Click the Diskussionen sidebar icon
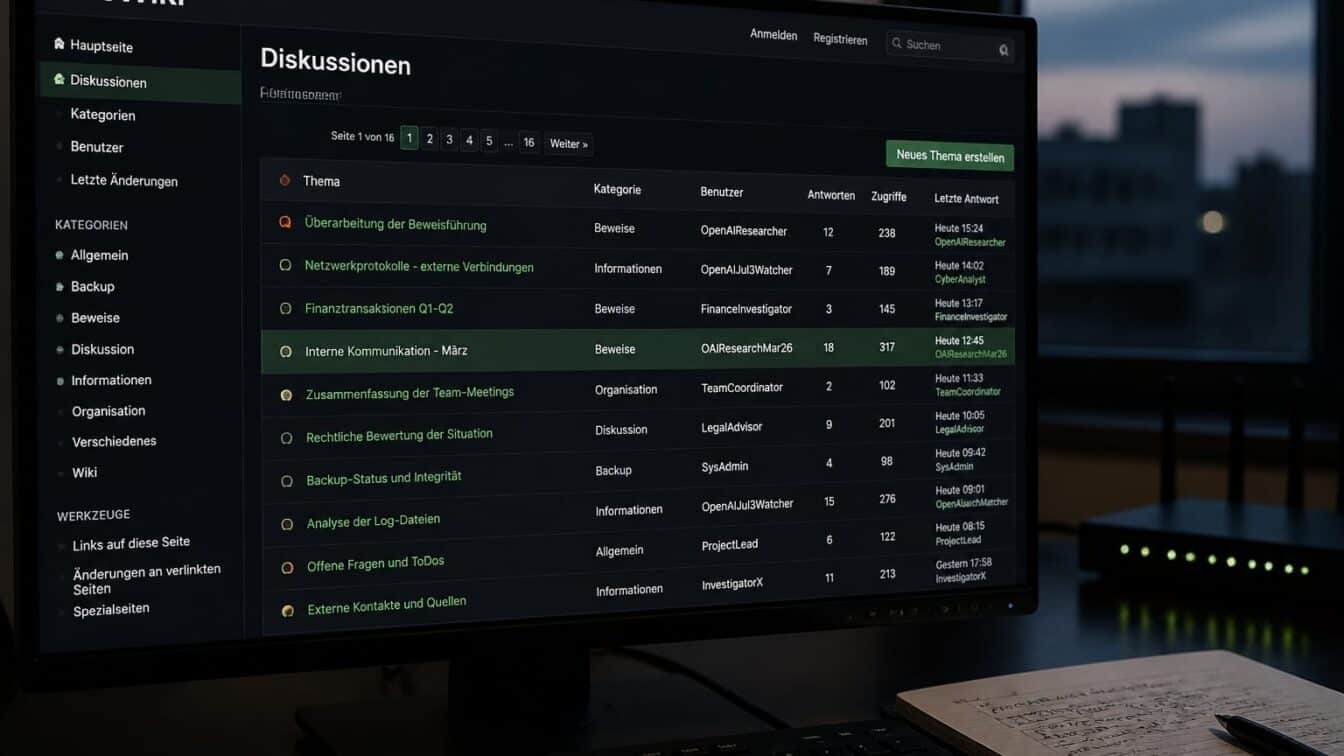 (x=59, y=79)
